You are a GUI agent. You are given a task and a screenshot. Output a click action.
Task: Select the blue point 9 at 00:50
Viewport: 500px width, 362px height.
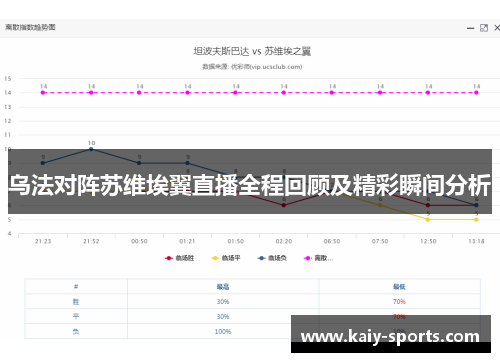[139, 163]
